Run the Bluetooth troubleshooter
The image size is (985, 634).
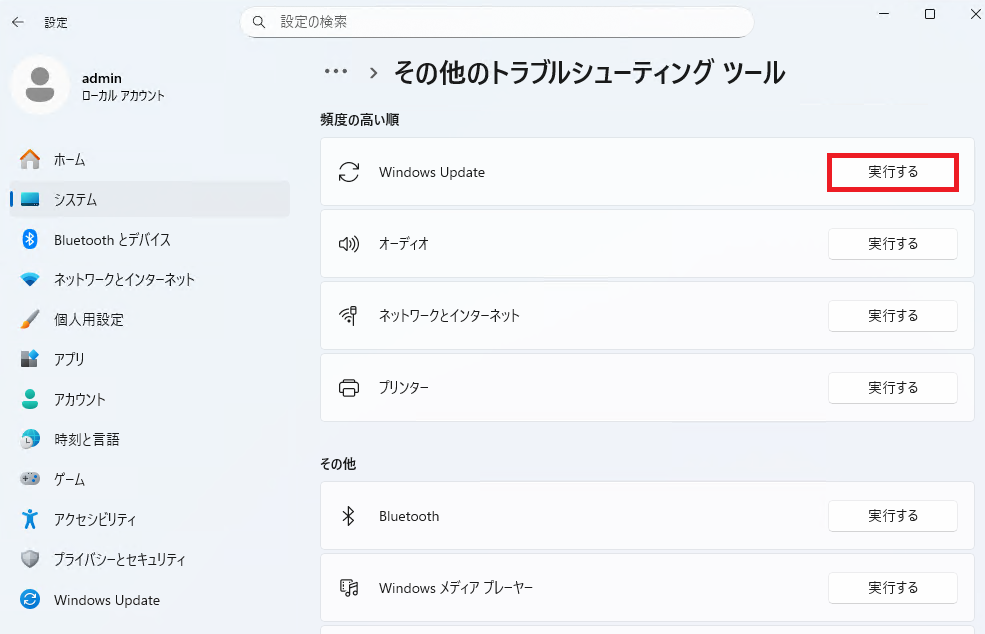point(893,516)
